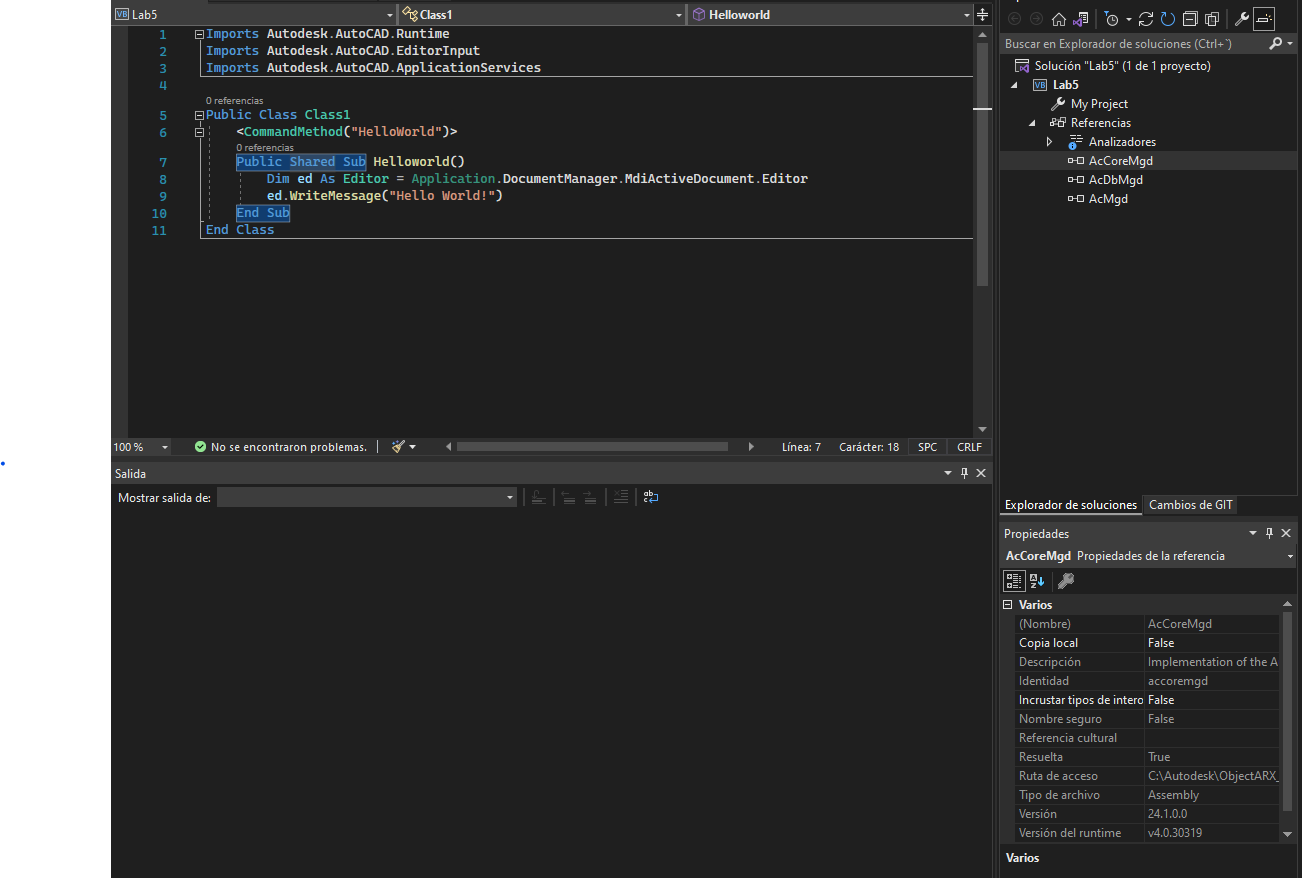The image size is (1302, 878).
Task: Click the Home icon in Solution Explorer toolbar
Action: click(1058, 19)
